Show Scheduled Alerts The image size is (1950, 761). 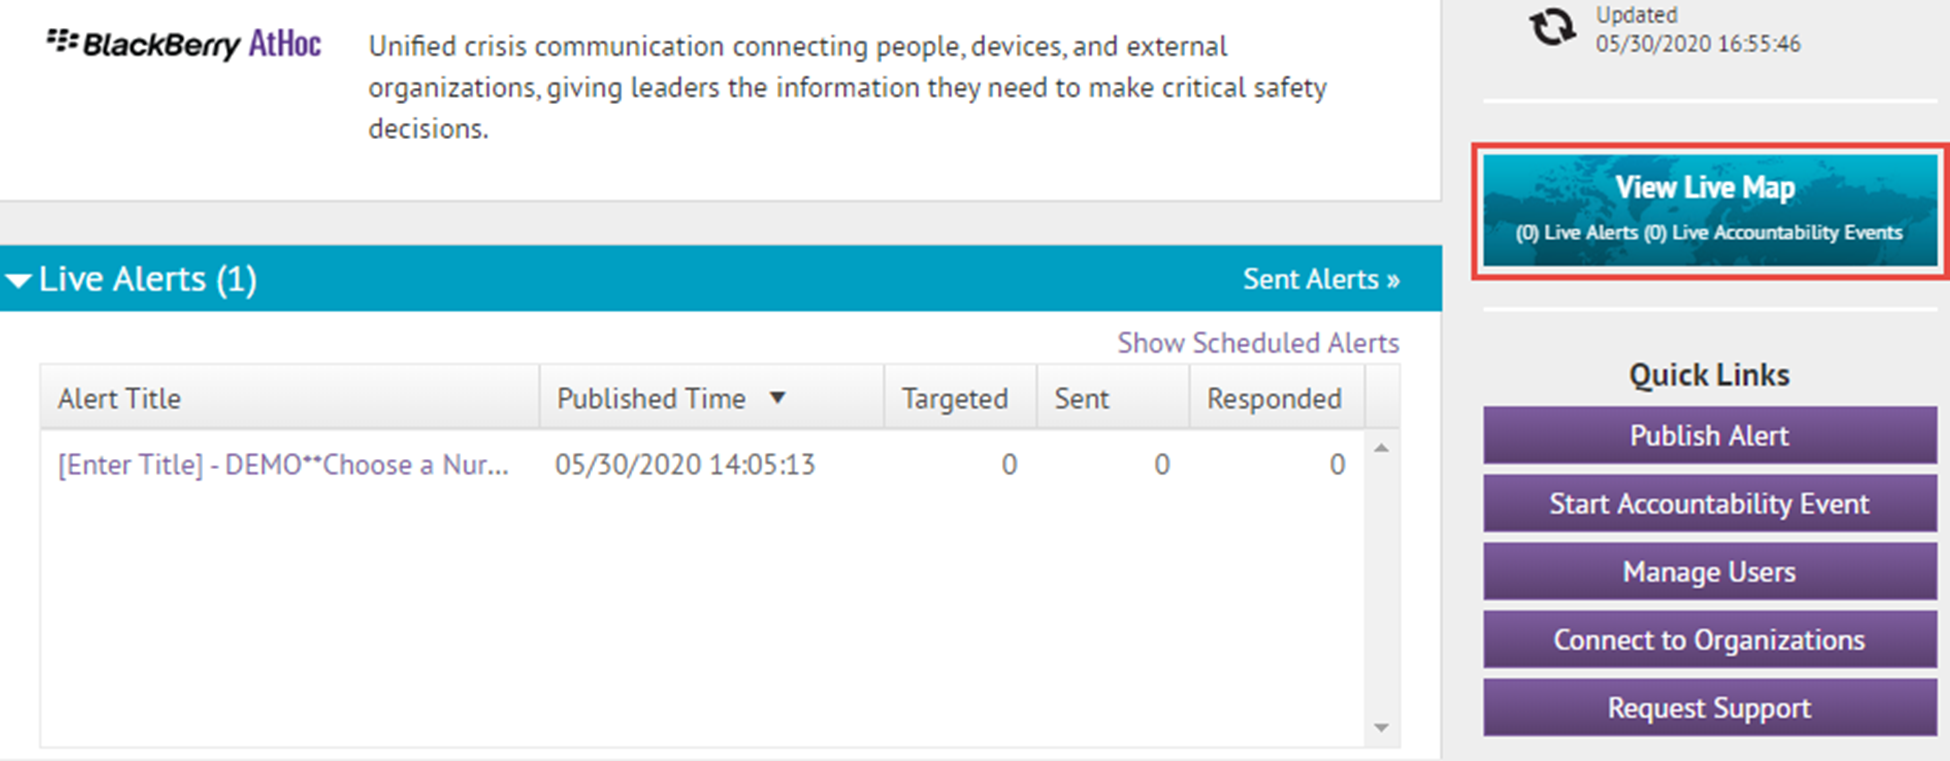coord(1258,343)
